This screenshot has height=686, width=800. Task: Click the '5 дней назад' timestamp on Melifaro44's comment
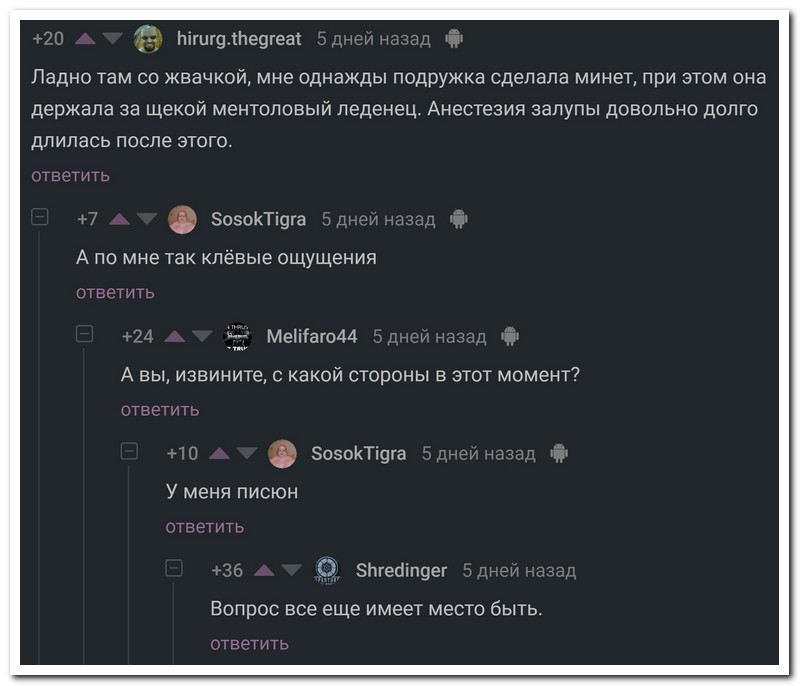pos(429,336)
